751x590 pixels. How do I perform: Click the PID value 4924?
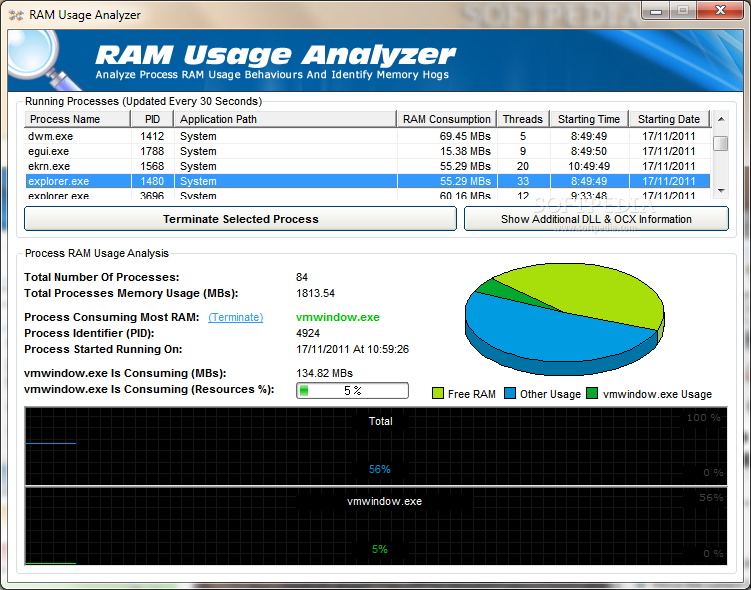[x=308, y=333]
